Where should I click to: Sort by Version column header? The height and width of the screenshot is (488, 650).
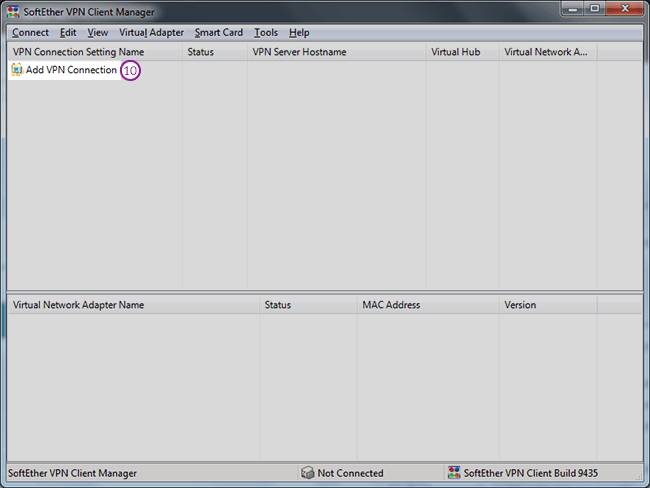pyautogui.click(x=548, y=305)
